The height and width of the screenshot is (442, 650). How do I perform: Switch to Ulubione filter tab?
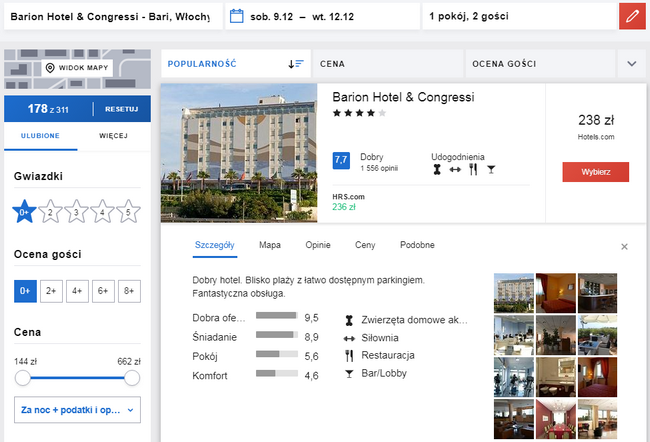click(41, 136)
